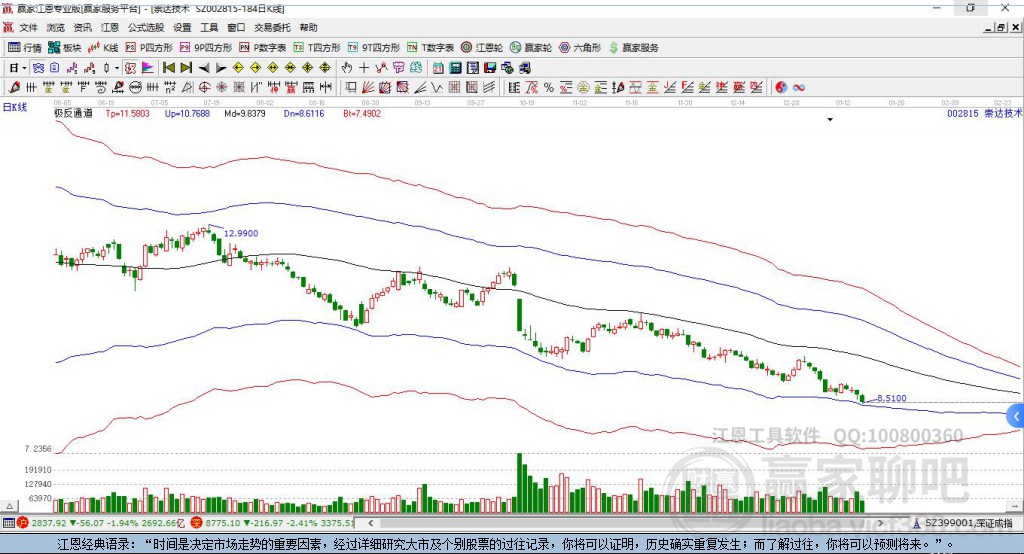Open 赢家服务 with dollar icon
This screenshot has width=1024, height=554.
(633, 48)
